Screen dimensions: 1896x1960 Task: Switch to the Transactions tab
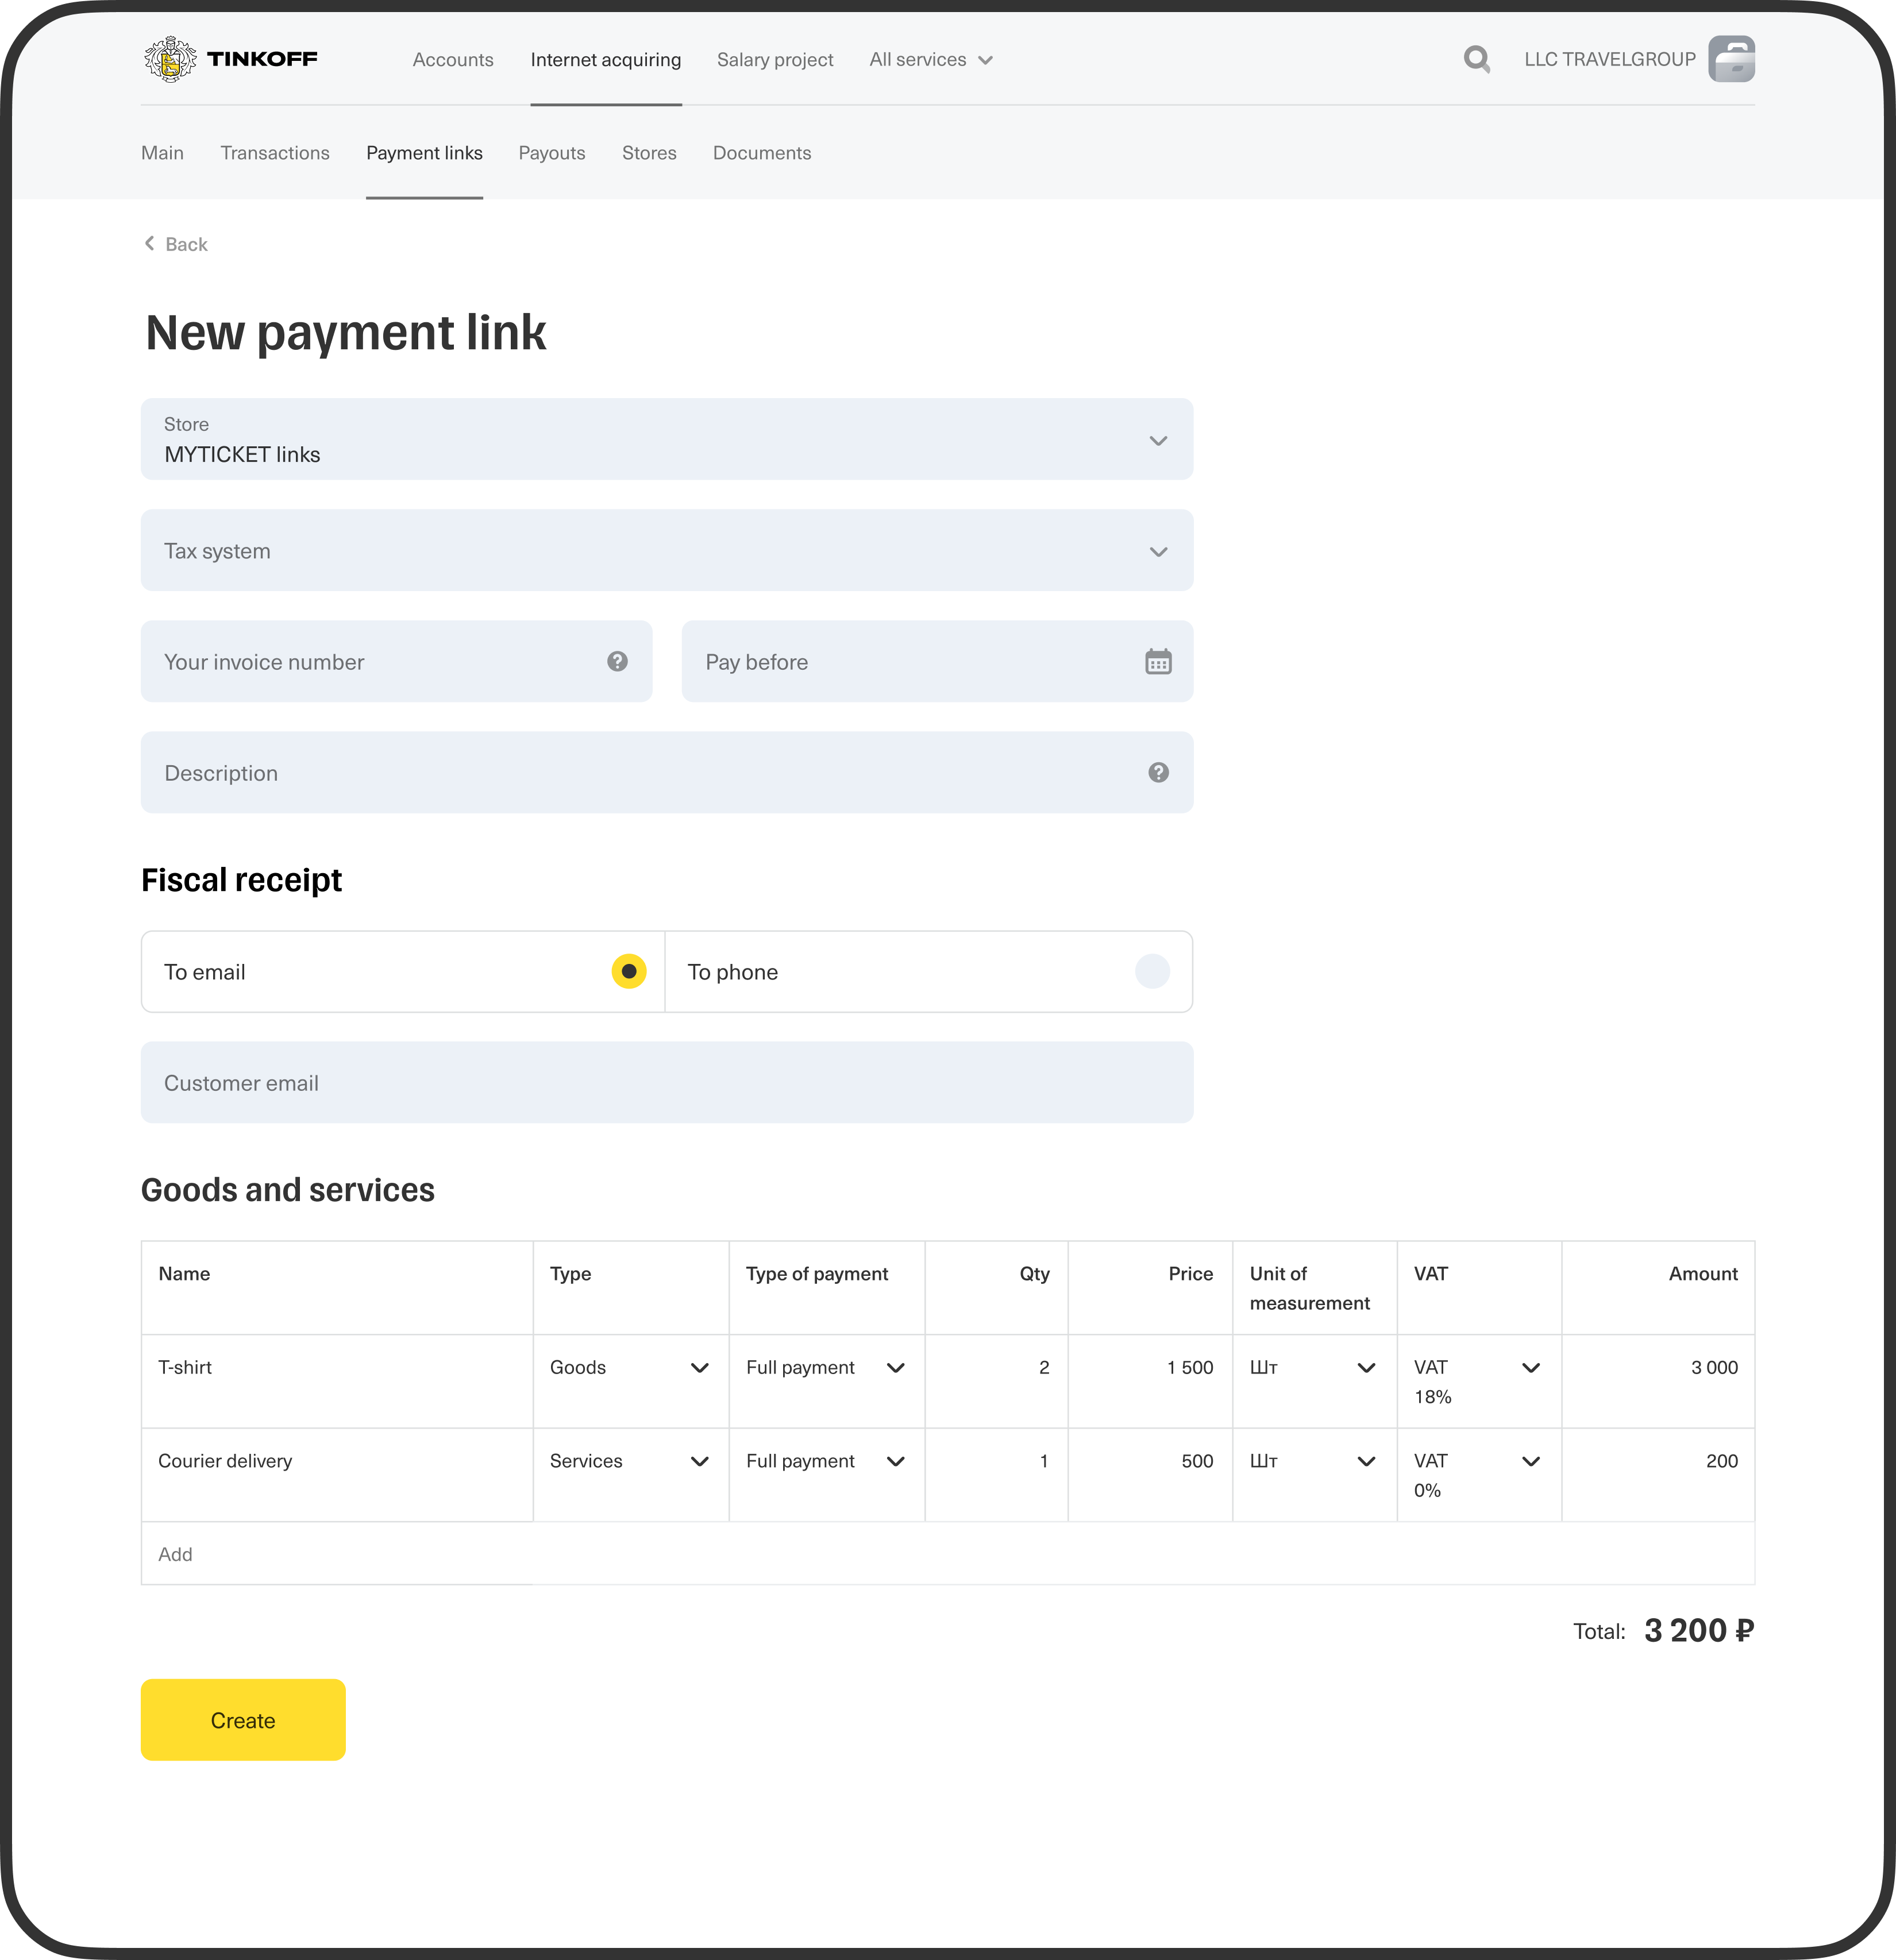tap(275, 152)
